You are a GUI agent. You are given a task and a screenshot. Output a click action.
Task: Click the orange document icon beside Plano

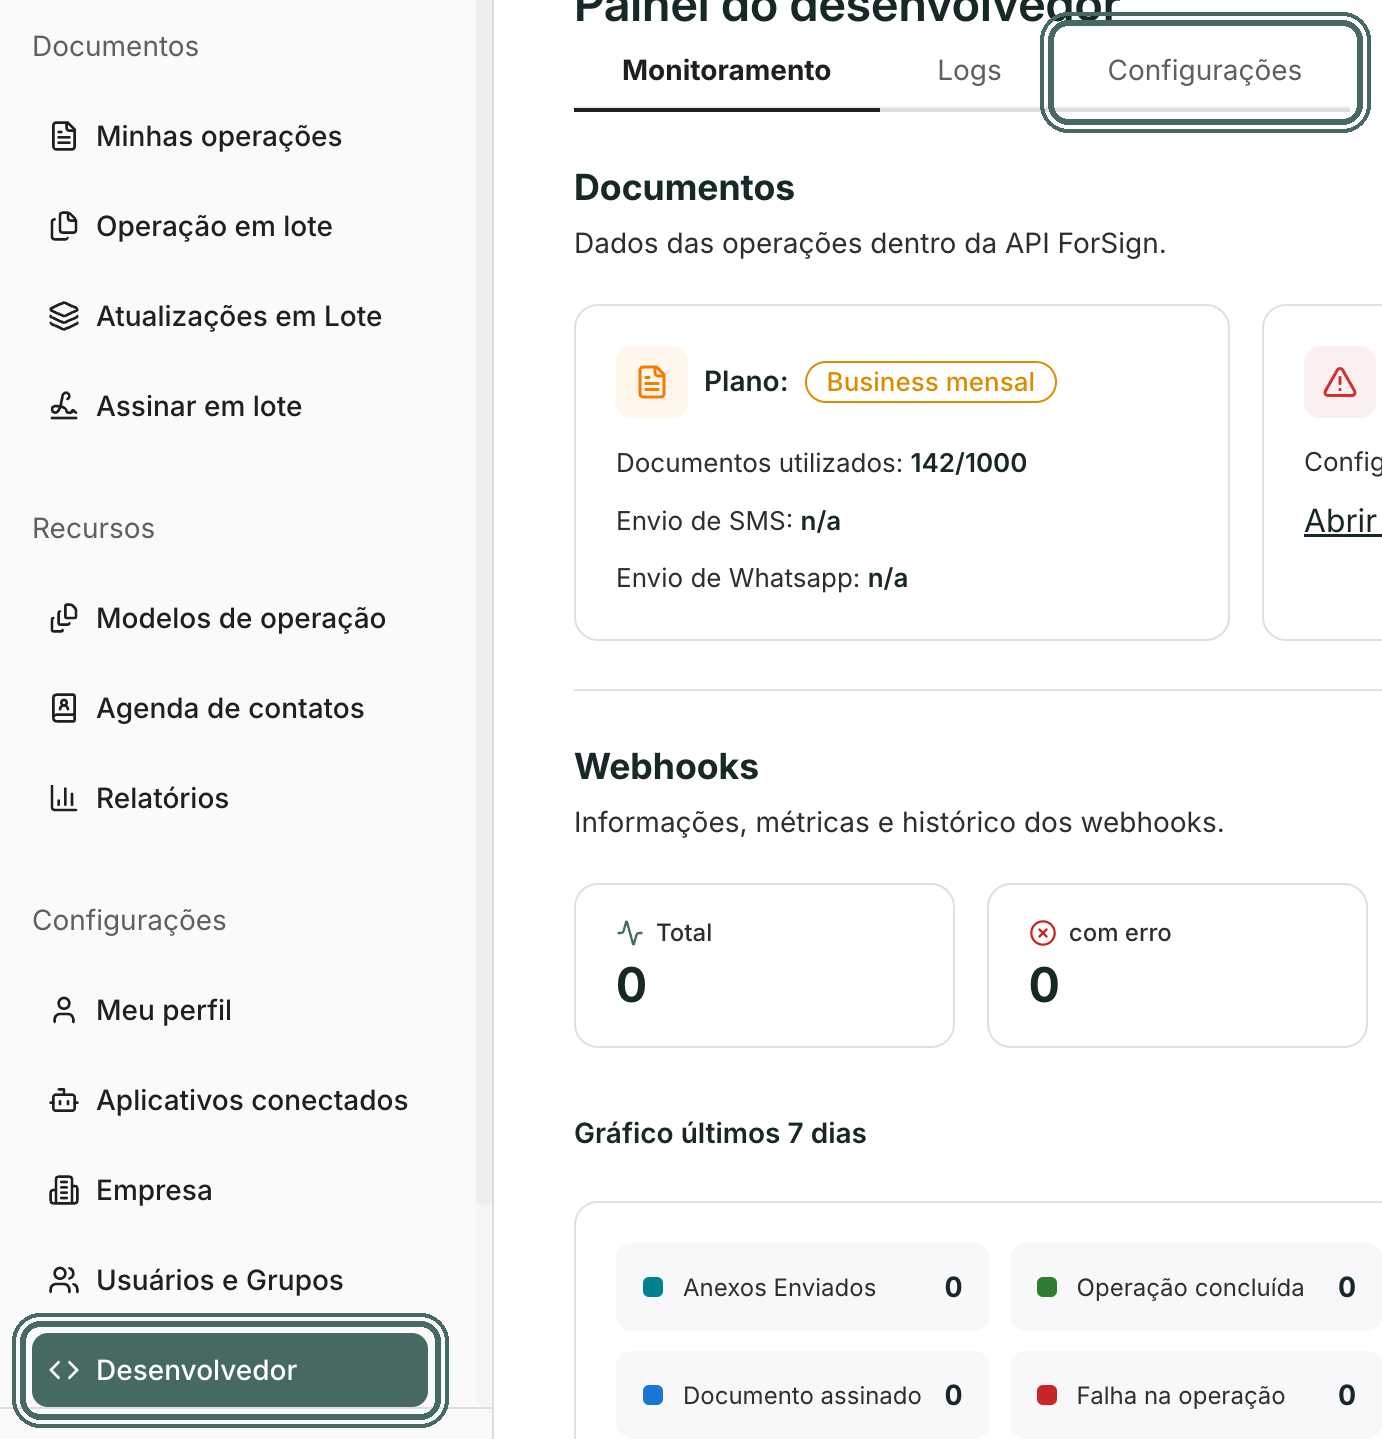click(x=652, y=382)
